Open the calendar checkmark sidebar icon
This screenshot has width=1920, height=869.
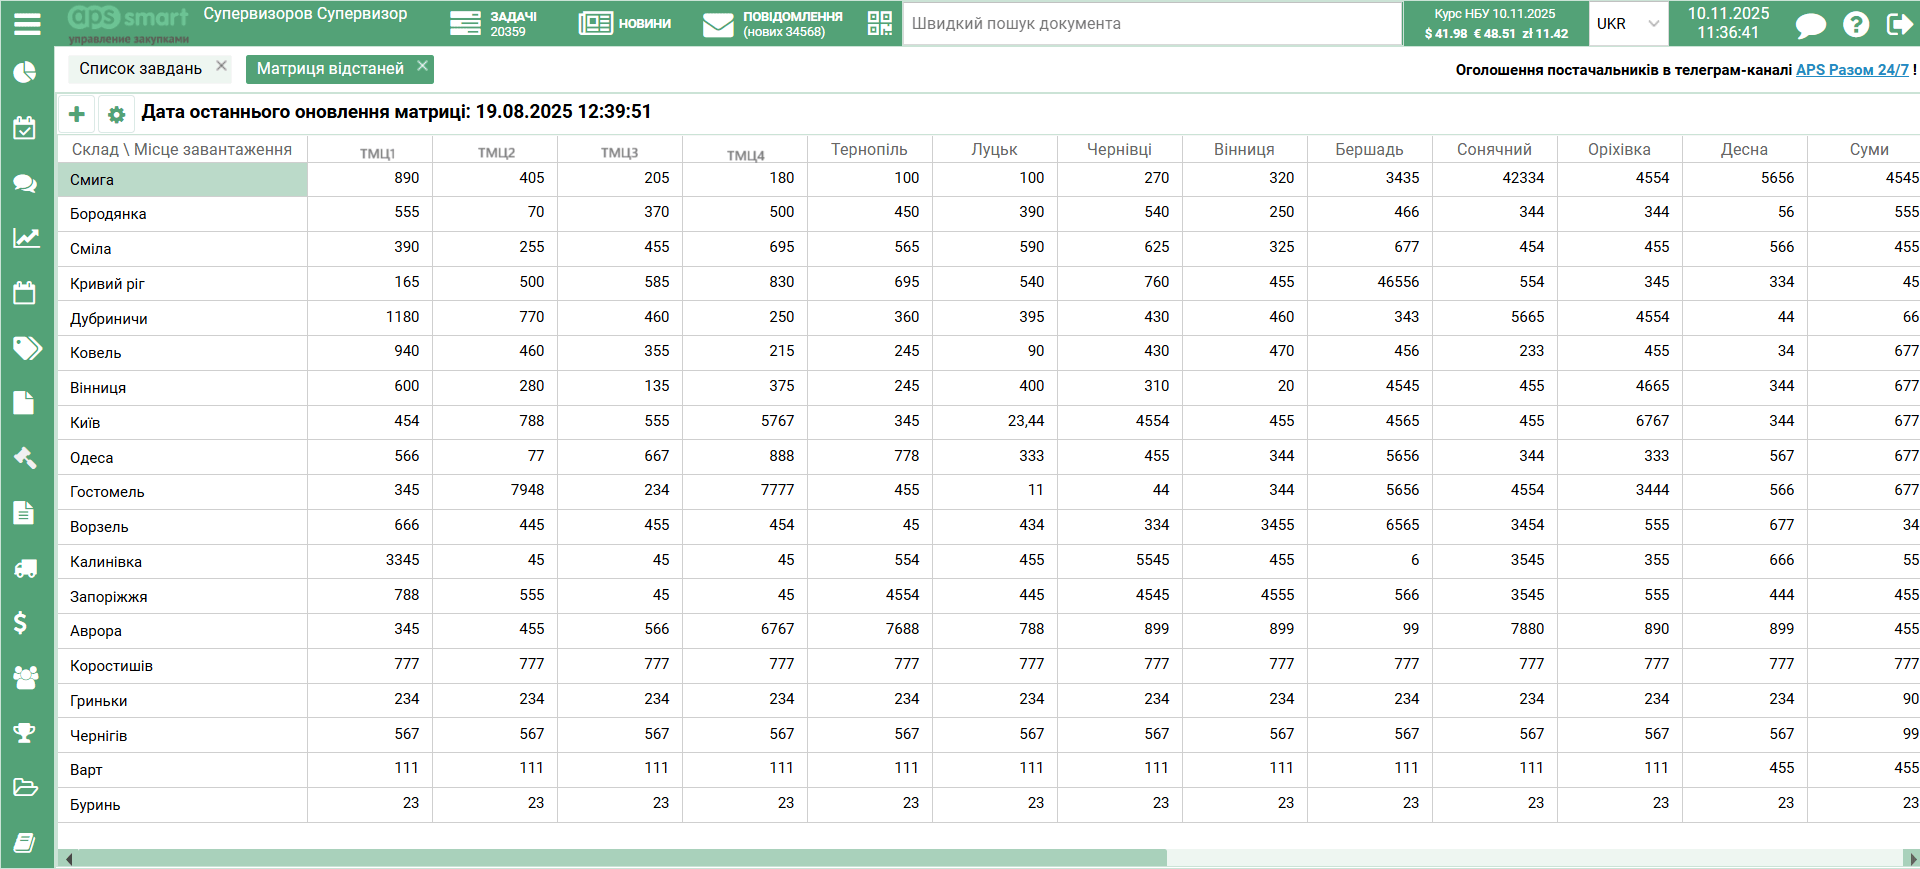coord(25,128)
